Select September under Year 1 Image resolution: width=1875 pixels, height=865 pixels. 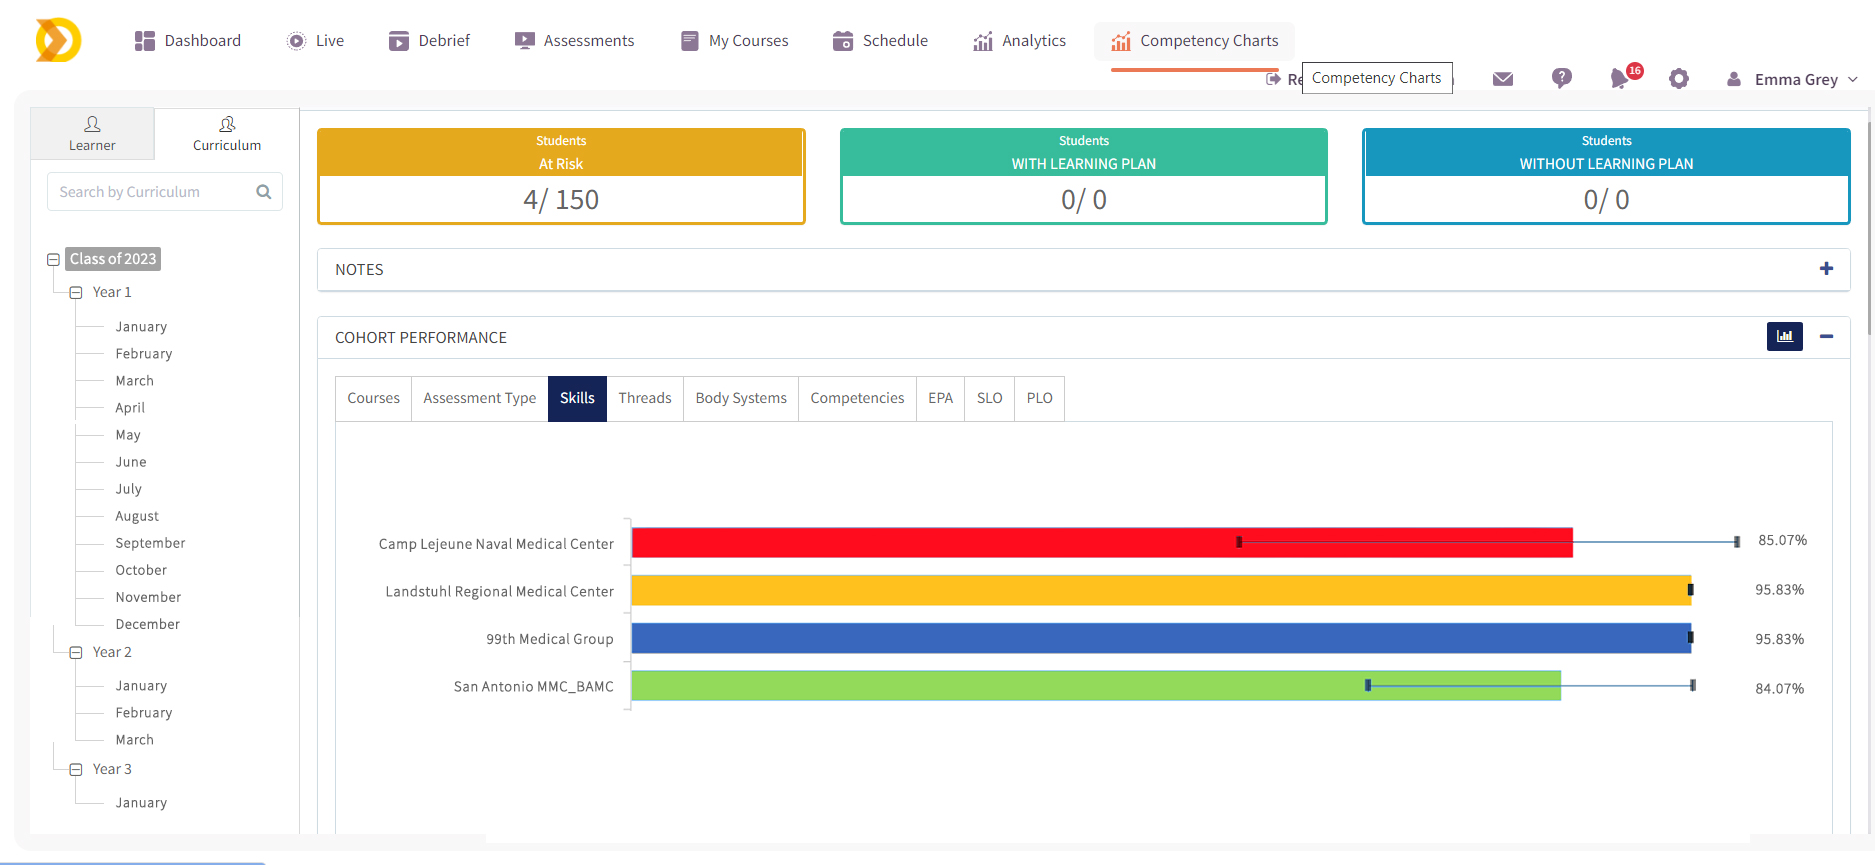pos(150,543)
